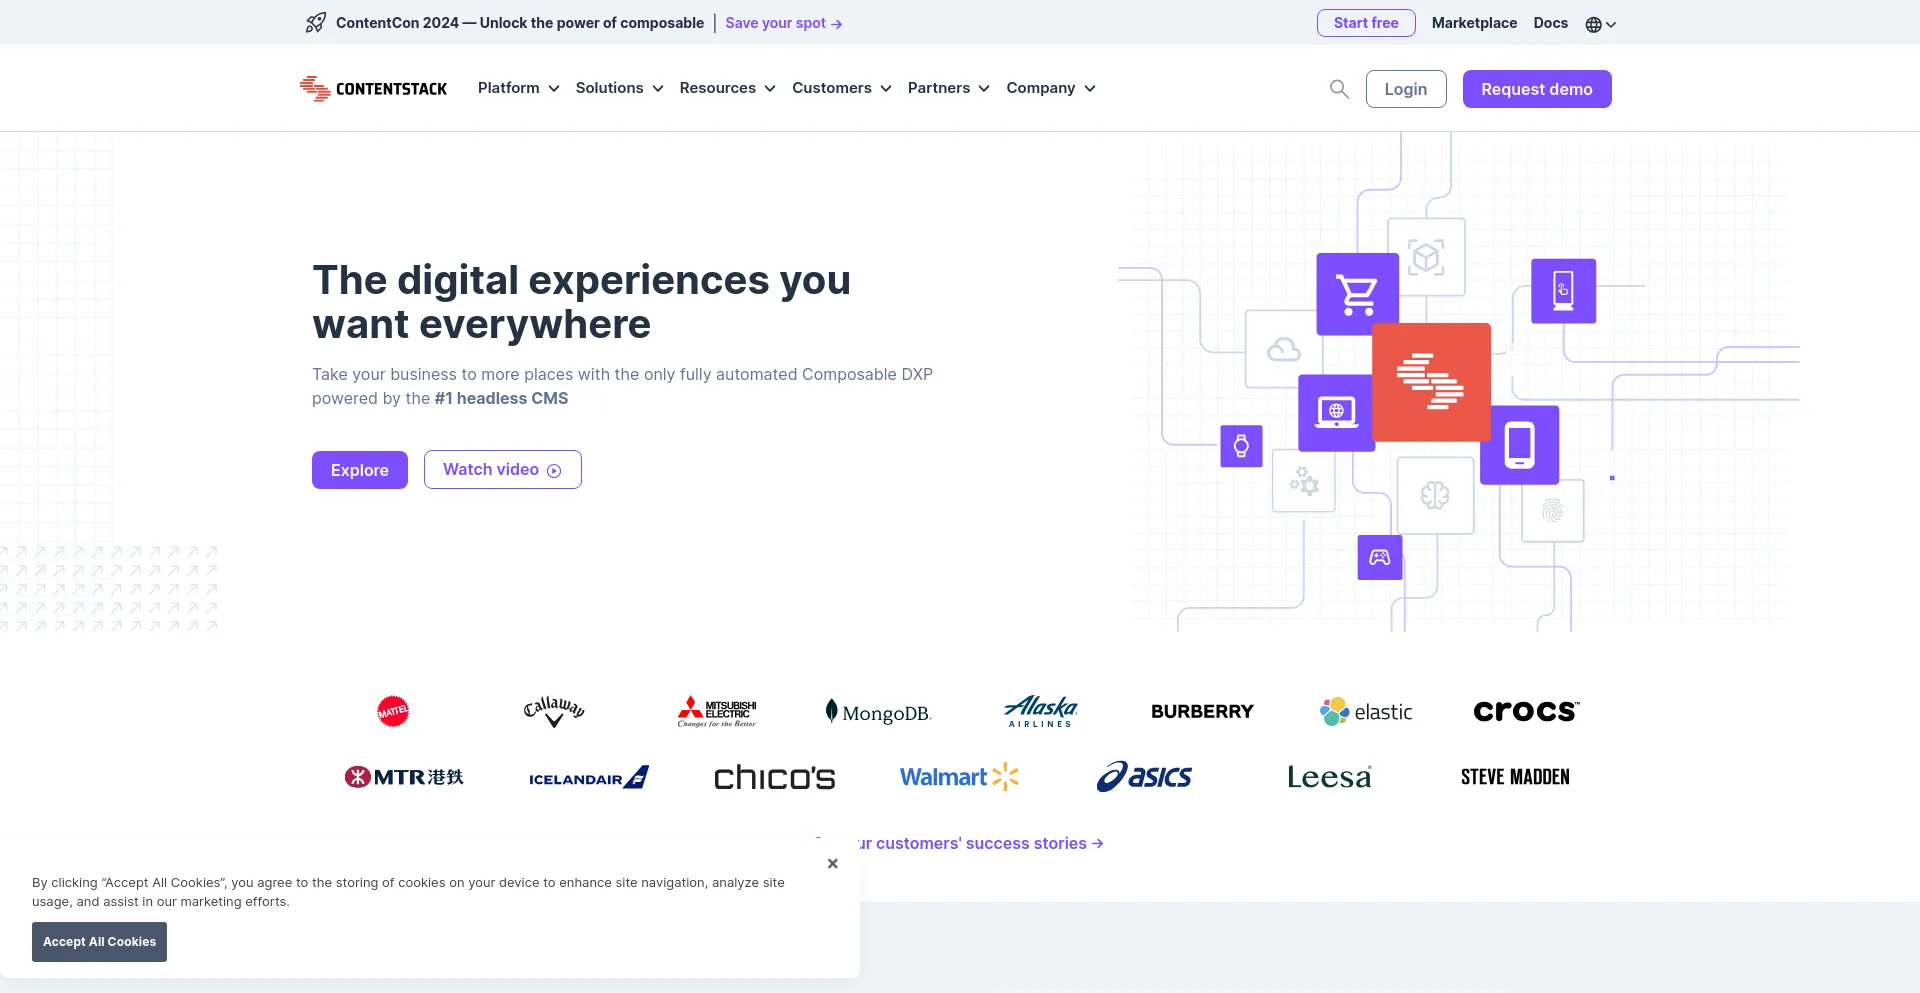Click the fingerprint icon tile

(x=1552, y=511)
